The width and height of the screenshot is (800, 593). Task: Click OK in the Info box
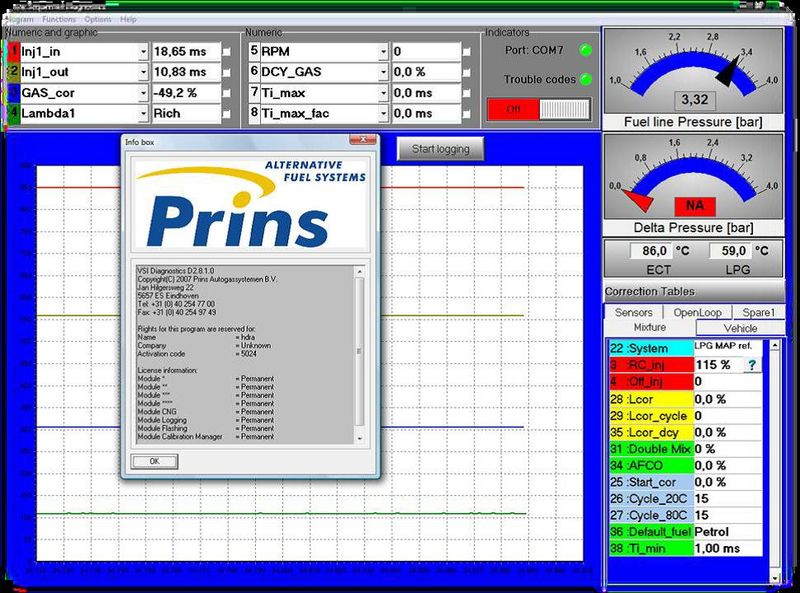coord(155,461)
